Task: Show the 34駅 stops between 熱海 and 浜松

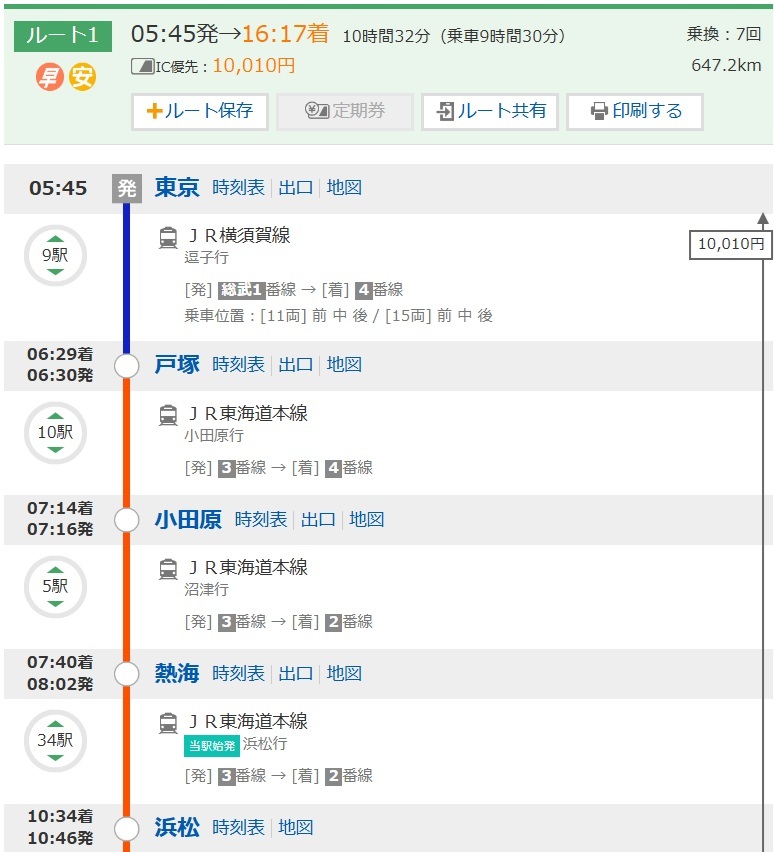Action: pos(55,741)
